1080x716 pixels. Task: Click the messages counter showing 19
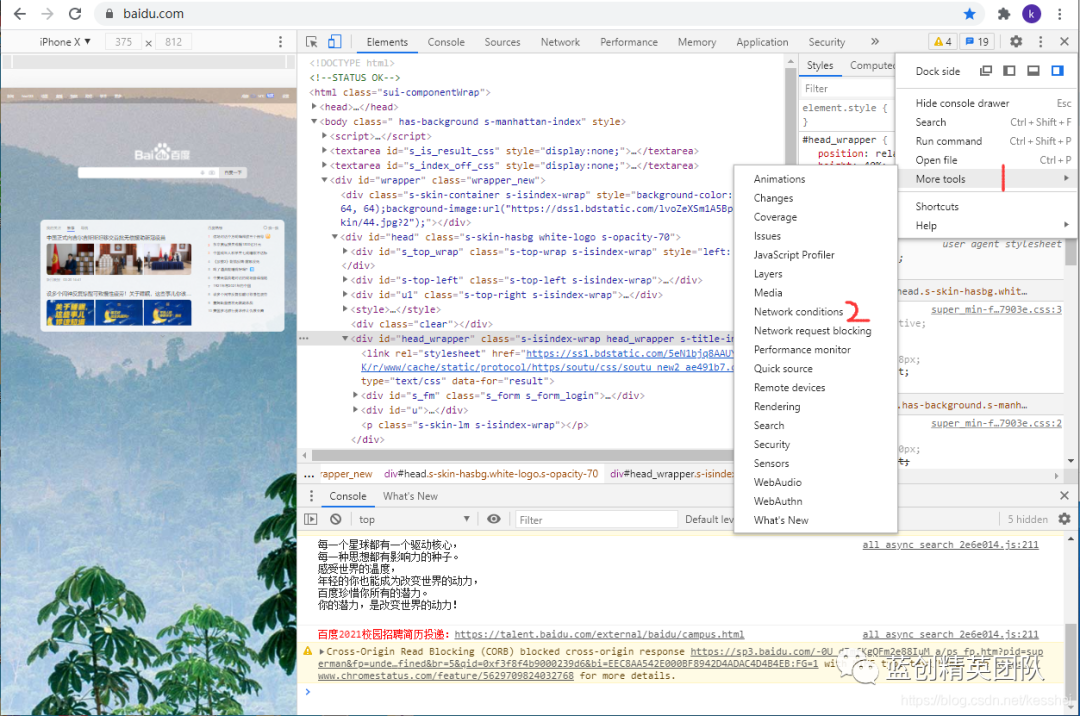pos(977,42)
